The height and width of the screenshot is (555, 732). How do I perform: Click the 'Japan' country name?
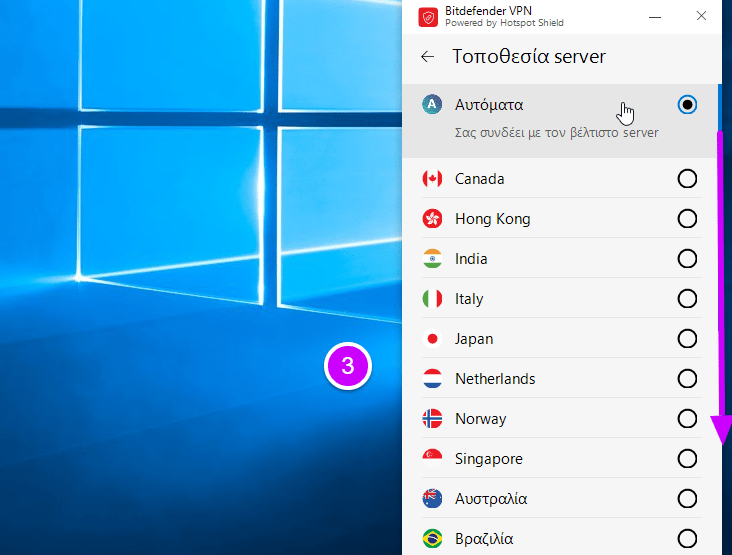[x=474, y=339]
